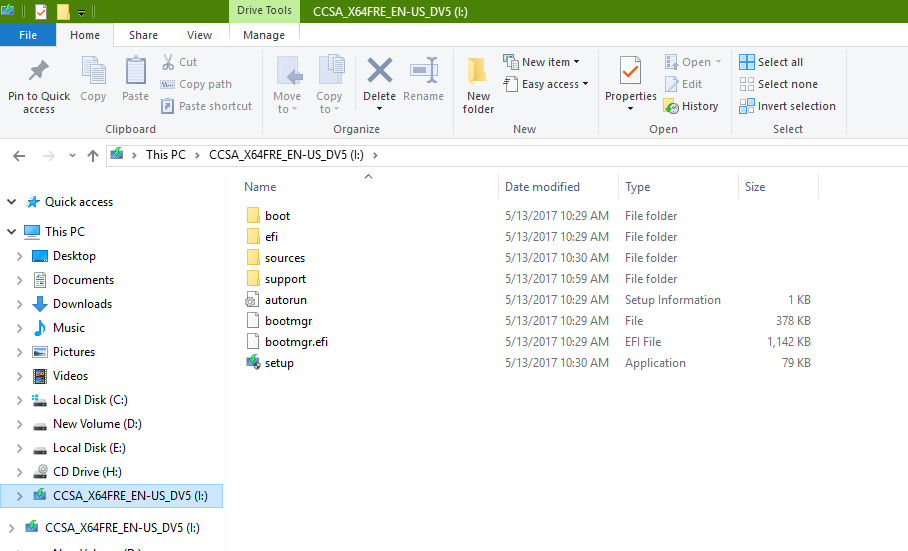
Task: Expand the New Volume (D:) node
Action: click(20, 424)
